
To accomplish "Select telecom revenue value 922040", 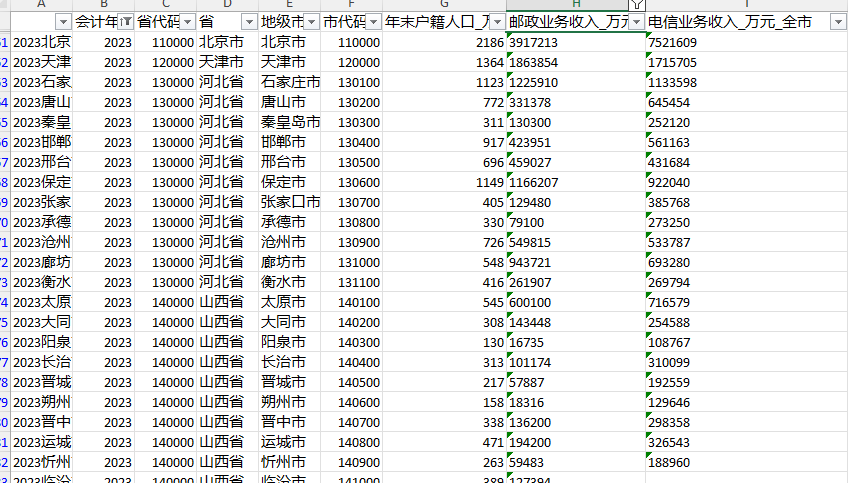I will tap(746, 182).
